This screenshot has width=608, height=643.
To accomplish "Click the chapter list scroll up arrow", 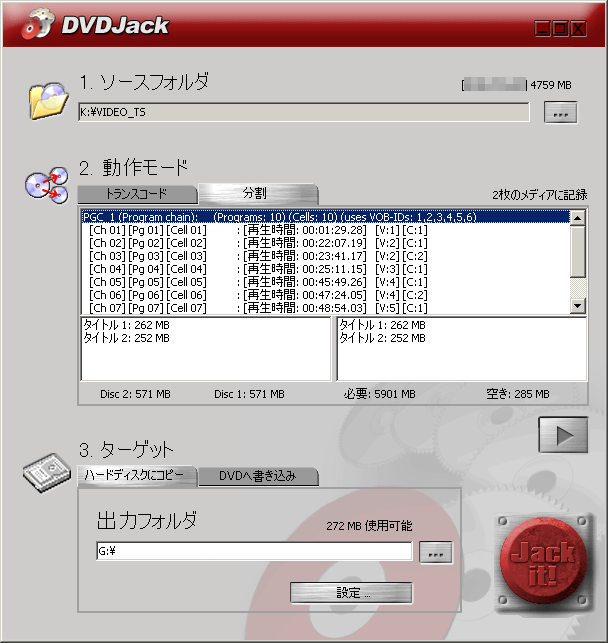I will 578,218.
